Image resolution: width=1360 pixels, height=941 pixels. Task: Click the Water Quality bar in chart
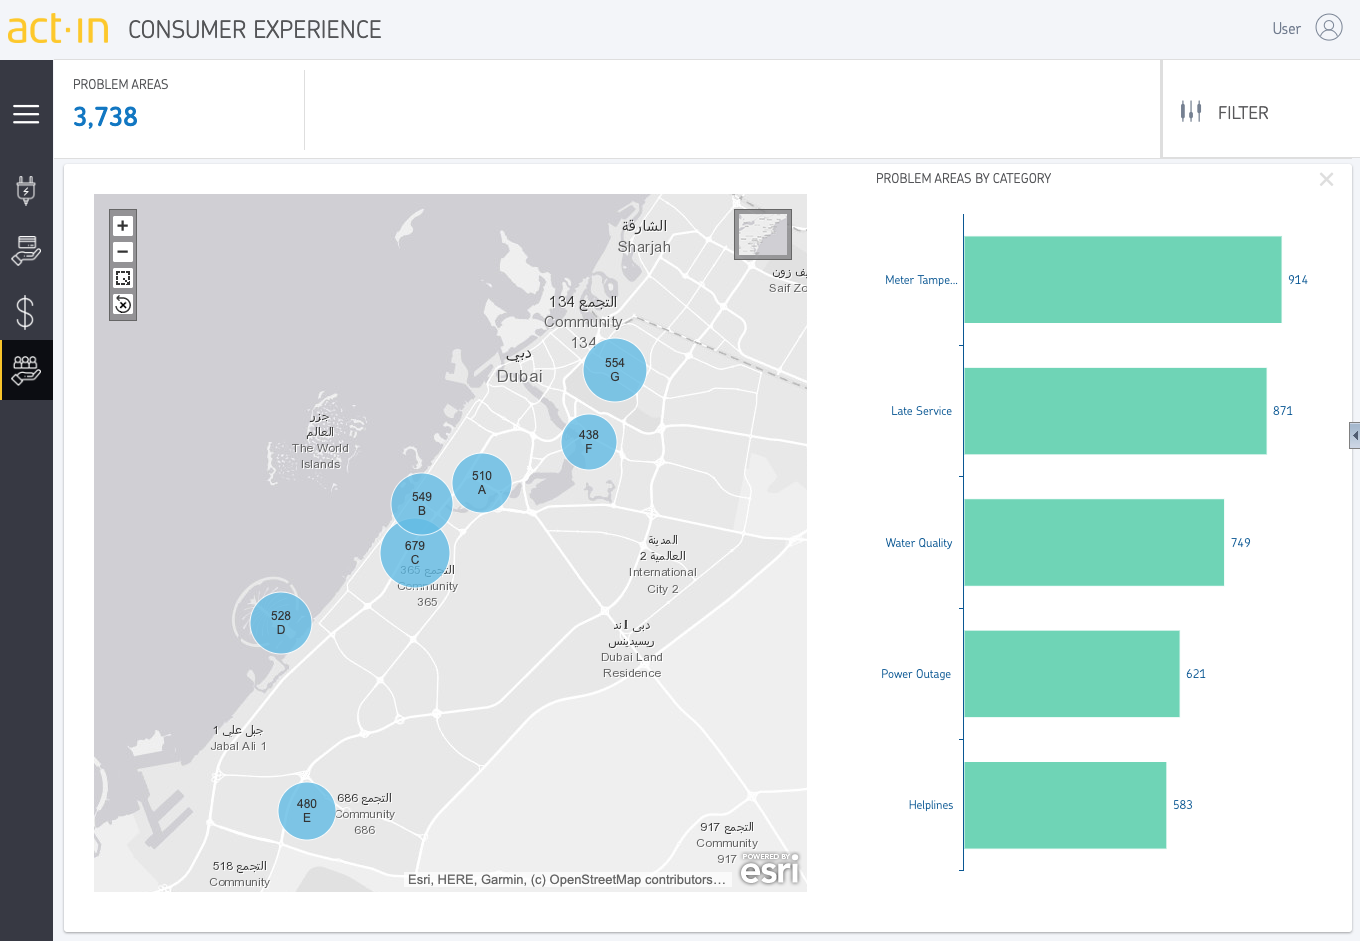1094,542
